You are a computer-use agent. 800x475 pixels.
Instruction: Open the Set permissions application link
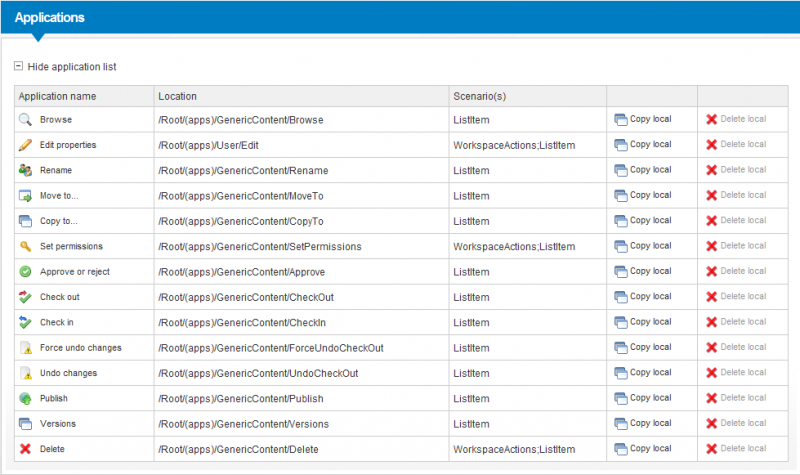point(71,246)
